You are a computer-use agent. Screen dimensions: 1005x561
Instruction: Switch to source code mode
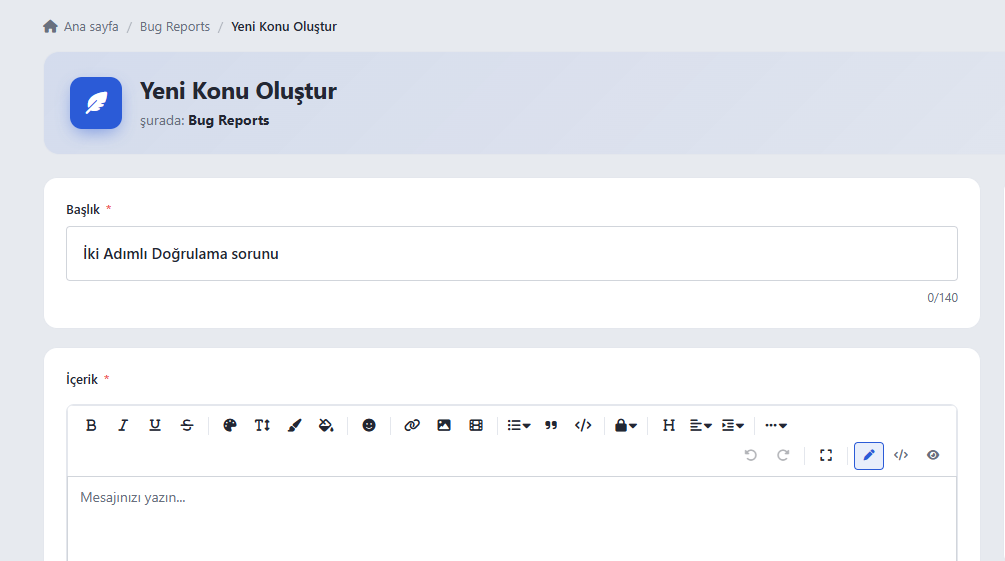coord(901,455)
